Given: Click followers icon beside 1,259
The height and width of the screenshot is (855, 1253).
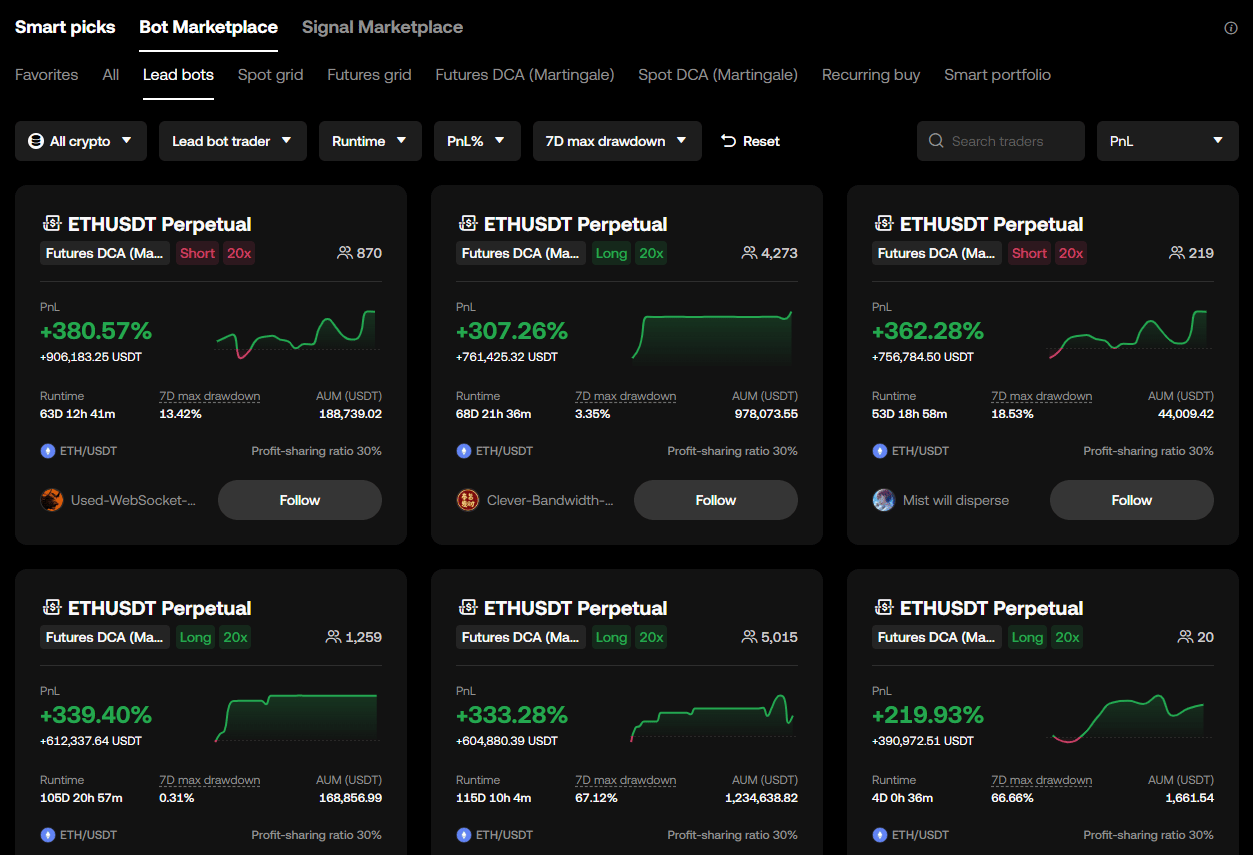Looking at the screenshot, I should point(333,637).
